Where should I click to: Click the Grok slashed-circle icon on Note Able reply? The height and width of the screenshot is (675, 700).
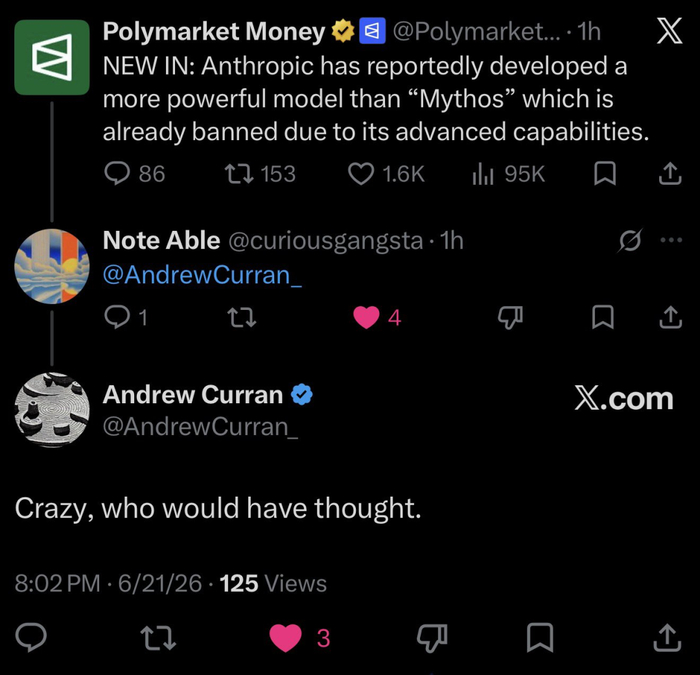click(630, 241)
